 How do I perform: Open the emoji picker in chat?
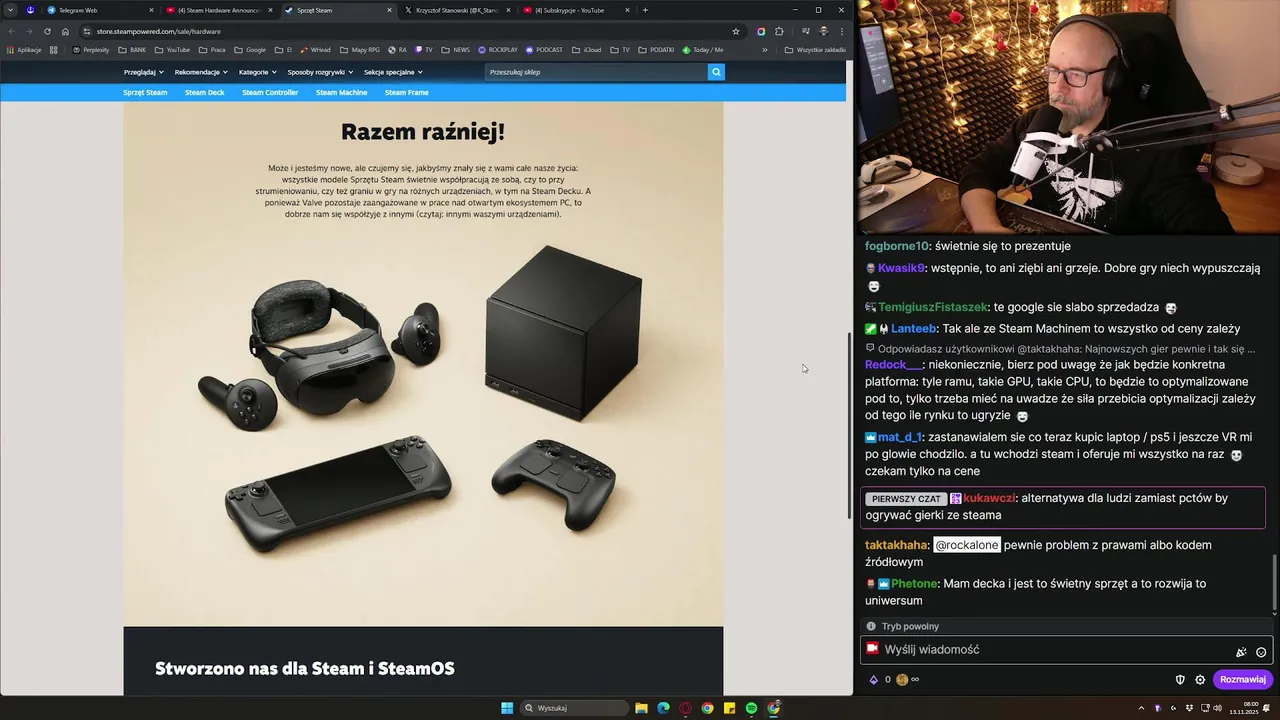[1261, 652]
